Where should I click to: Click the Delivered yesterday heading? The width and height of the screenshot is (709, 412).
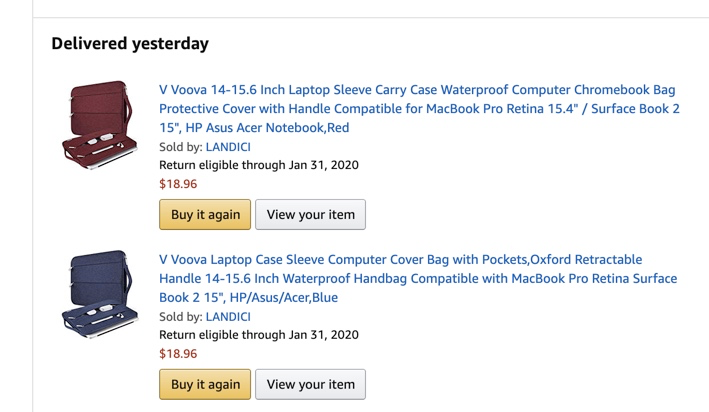(130, 44)
